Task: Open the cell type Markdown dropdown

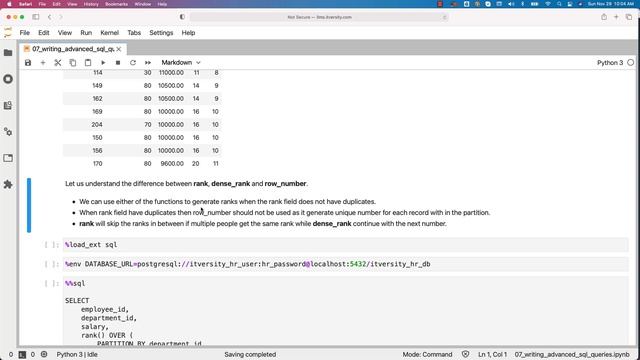Action: click(x=181, y=62)
